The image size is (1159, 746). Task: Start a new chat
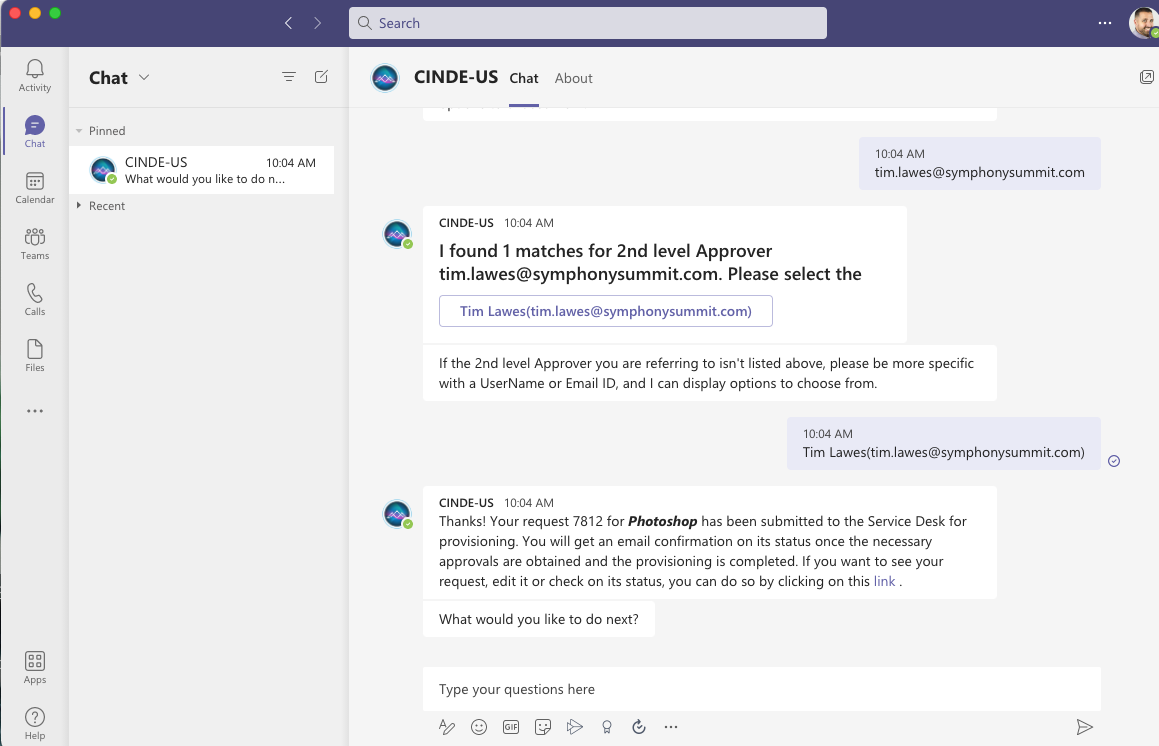click(x=321, y=77)
